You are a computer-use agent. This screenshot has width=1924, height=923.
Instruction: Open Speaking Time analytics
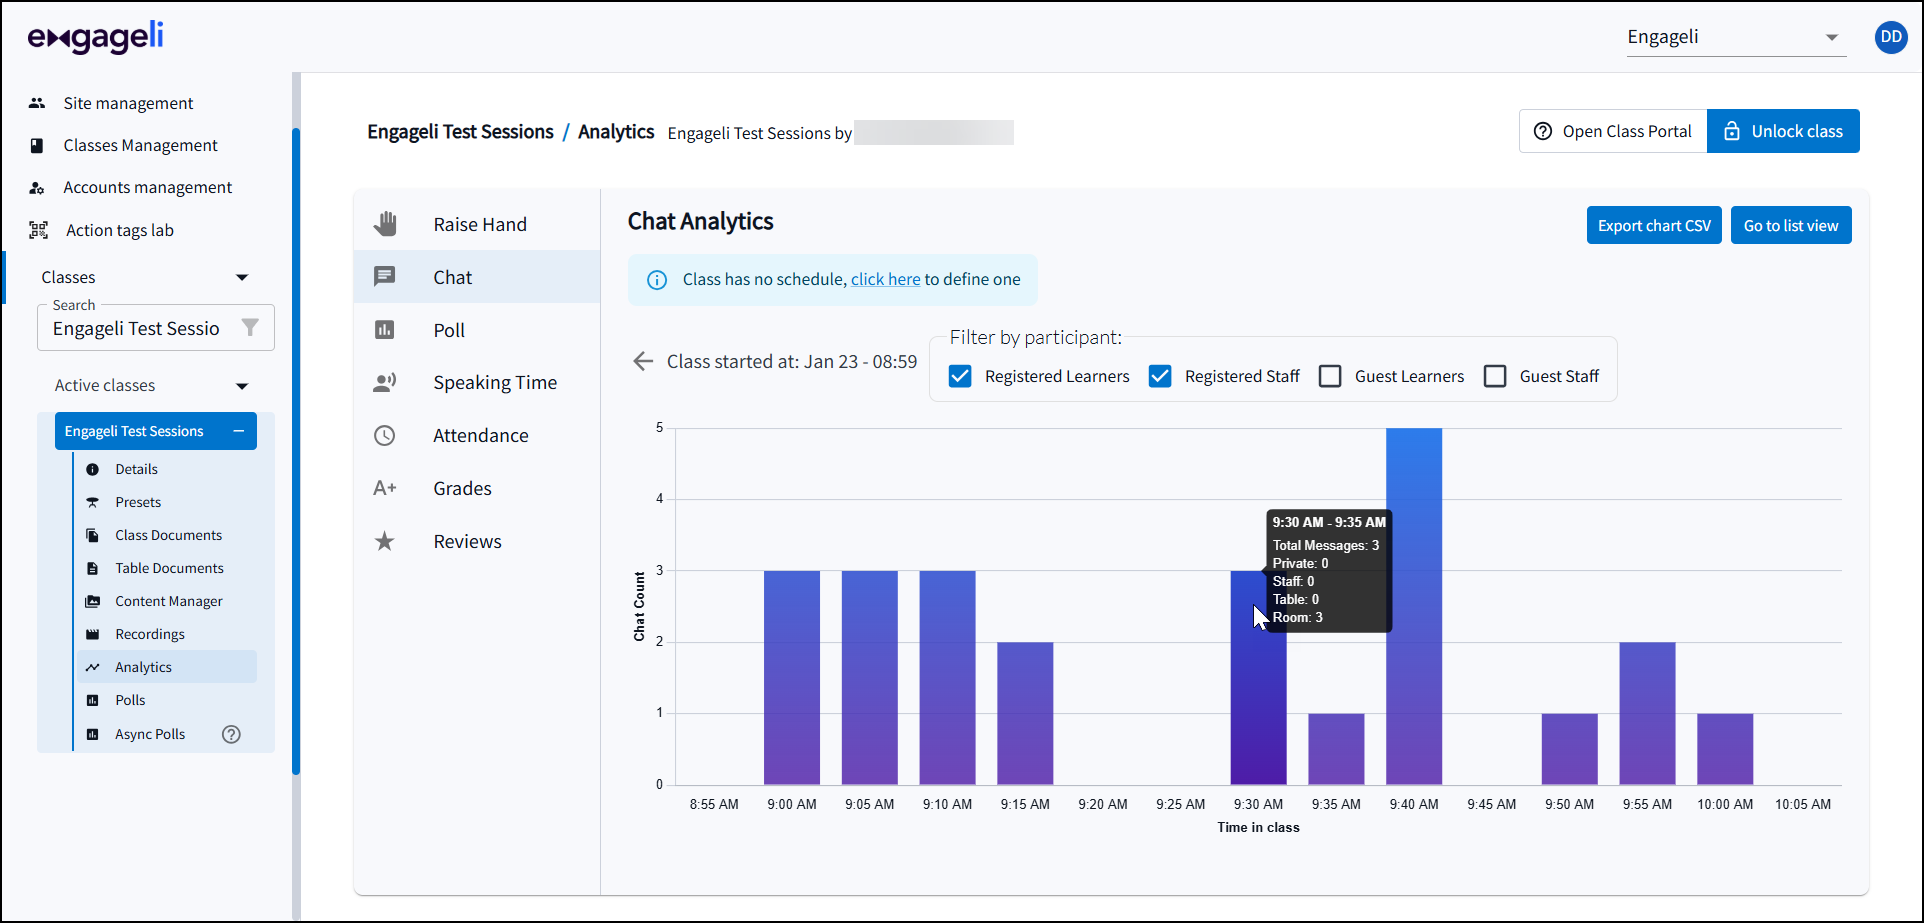point(477,382)
